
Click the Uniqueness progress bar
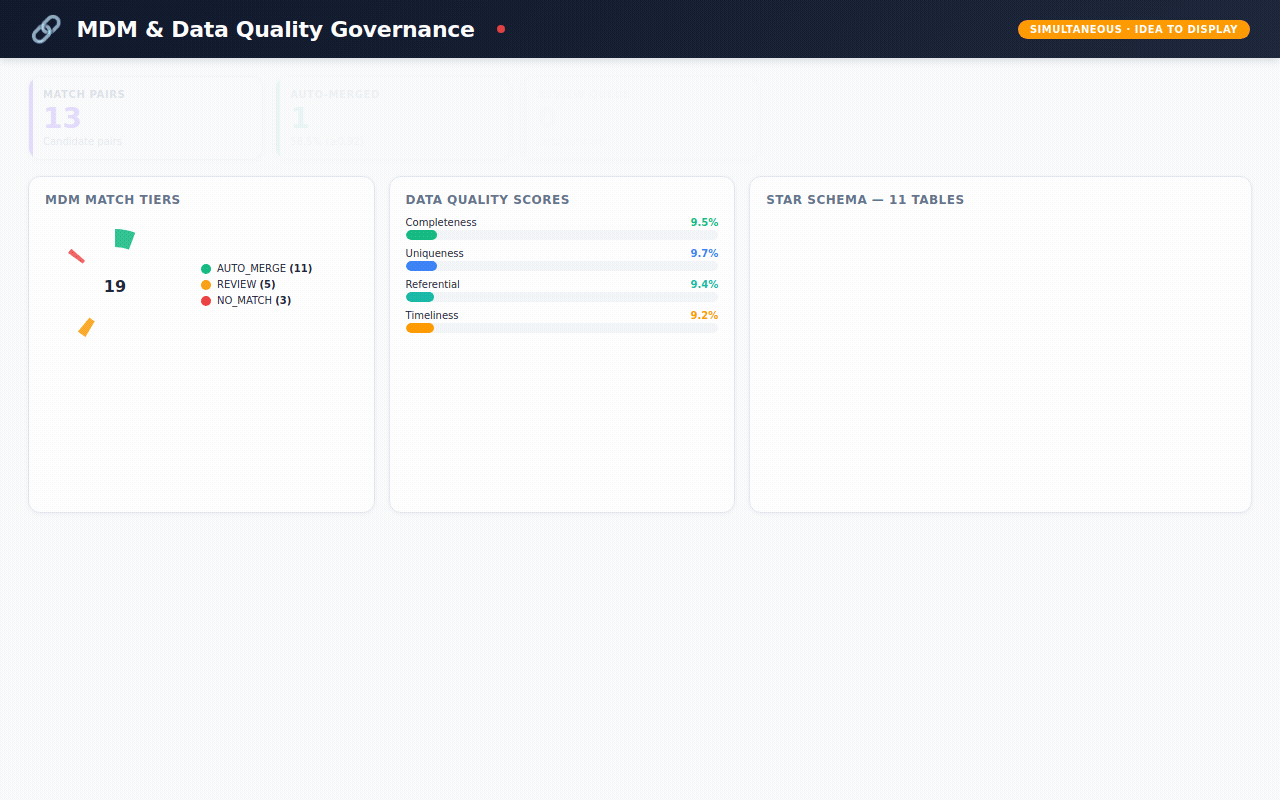(x=561, y=266)
